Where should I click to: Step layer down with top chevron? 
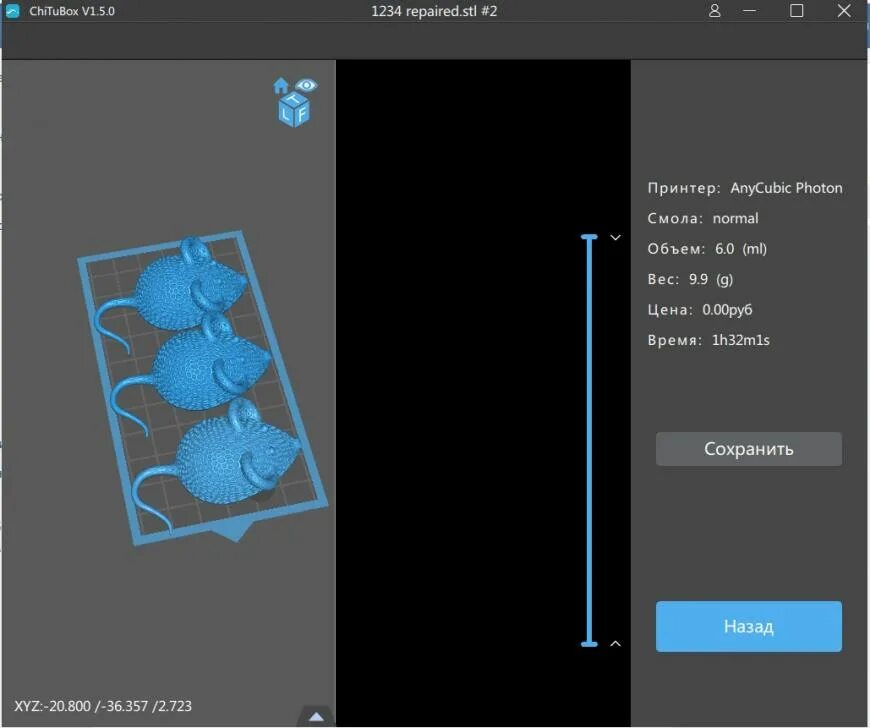tap(615, 237)
